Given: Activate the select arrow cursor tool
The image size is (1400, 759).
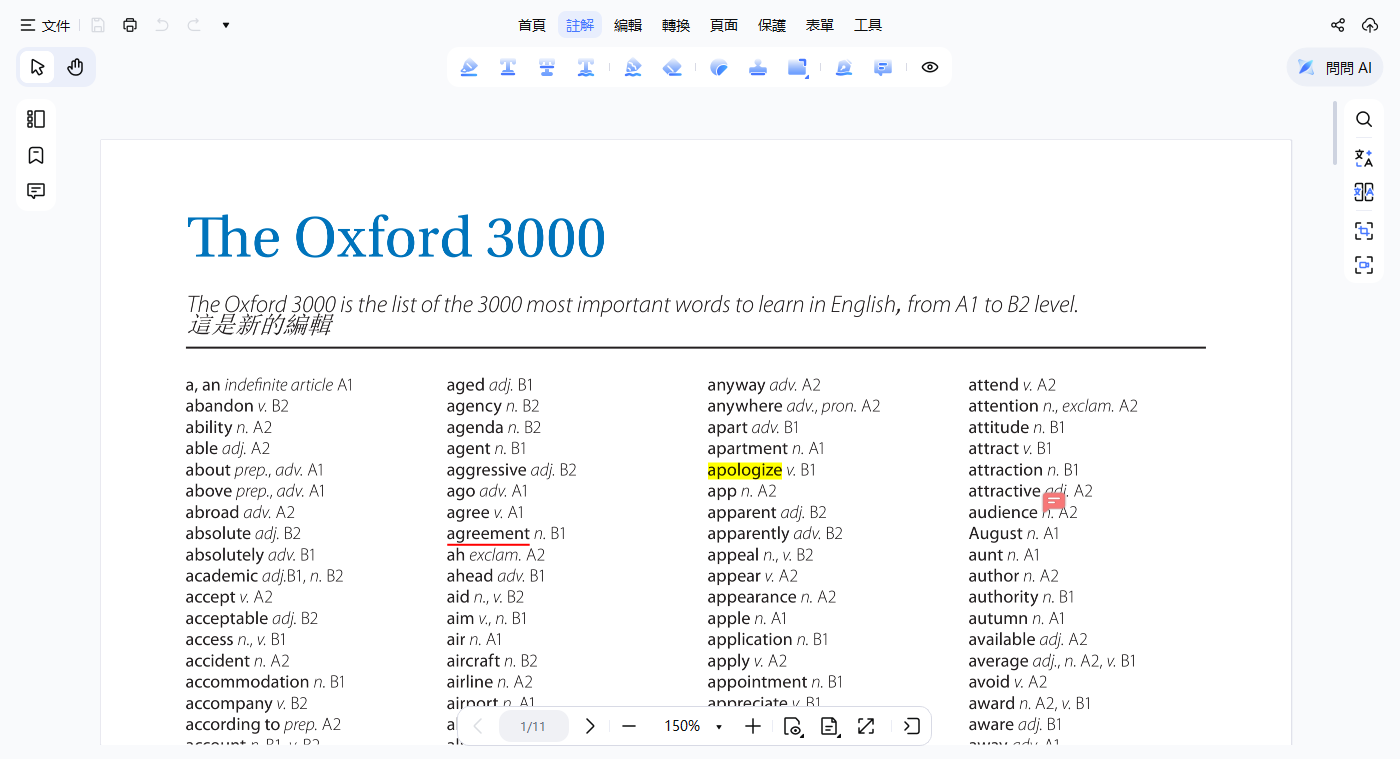Looking at the screenshot, I should [x=38, y=67].
